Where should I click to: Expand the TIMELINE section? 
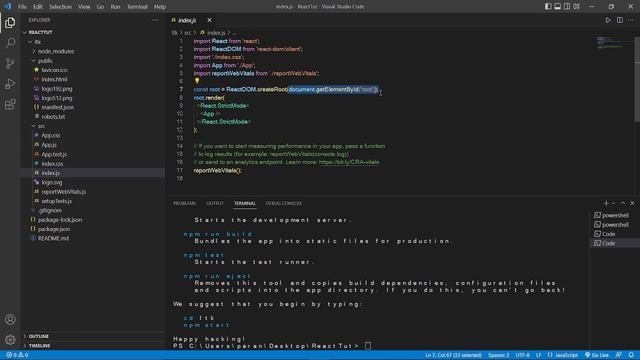pos(93,346)
